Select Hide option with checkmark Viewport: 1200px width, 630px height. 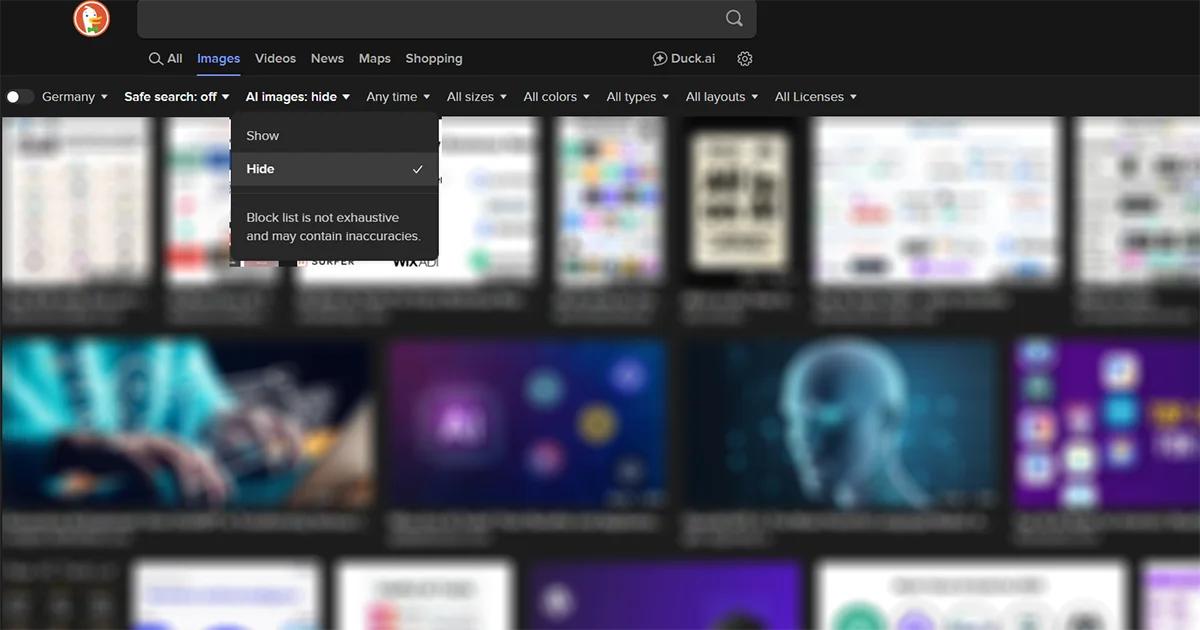(x=334, y=169)
